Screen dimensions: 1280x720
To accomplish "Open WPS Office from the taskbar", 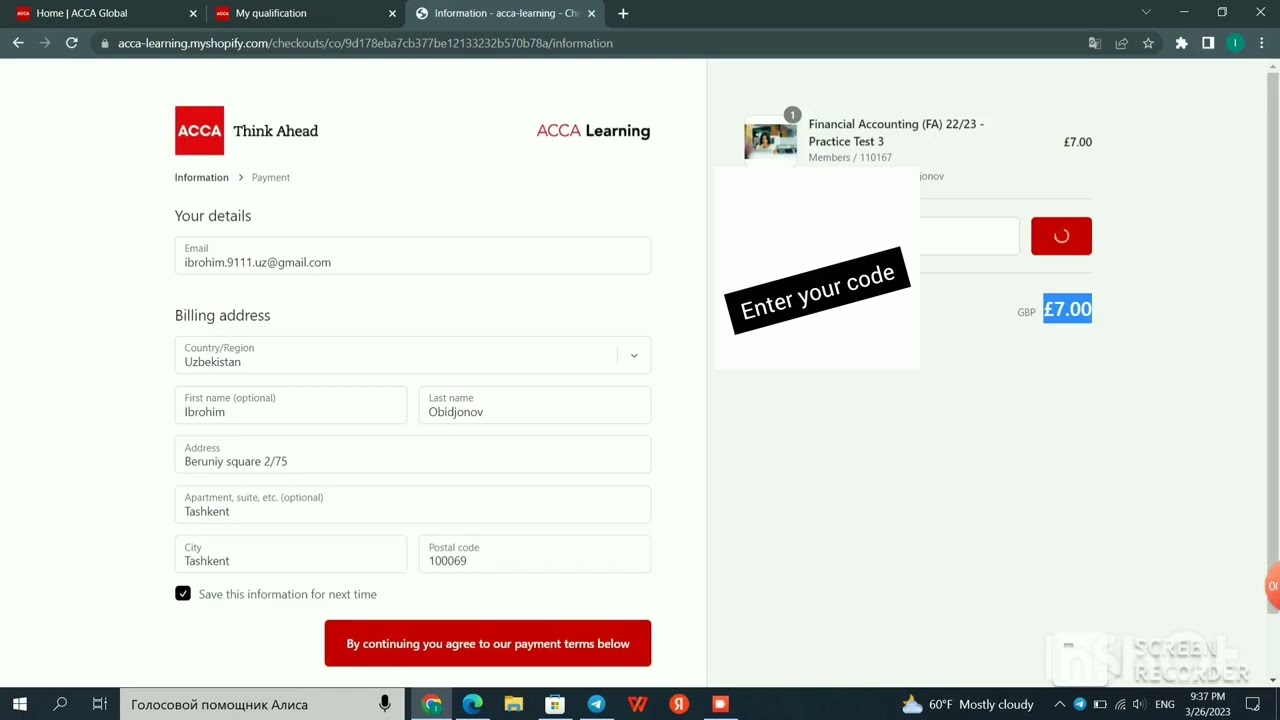I will click(x=637, y=704).
